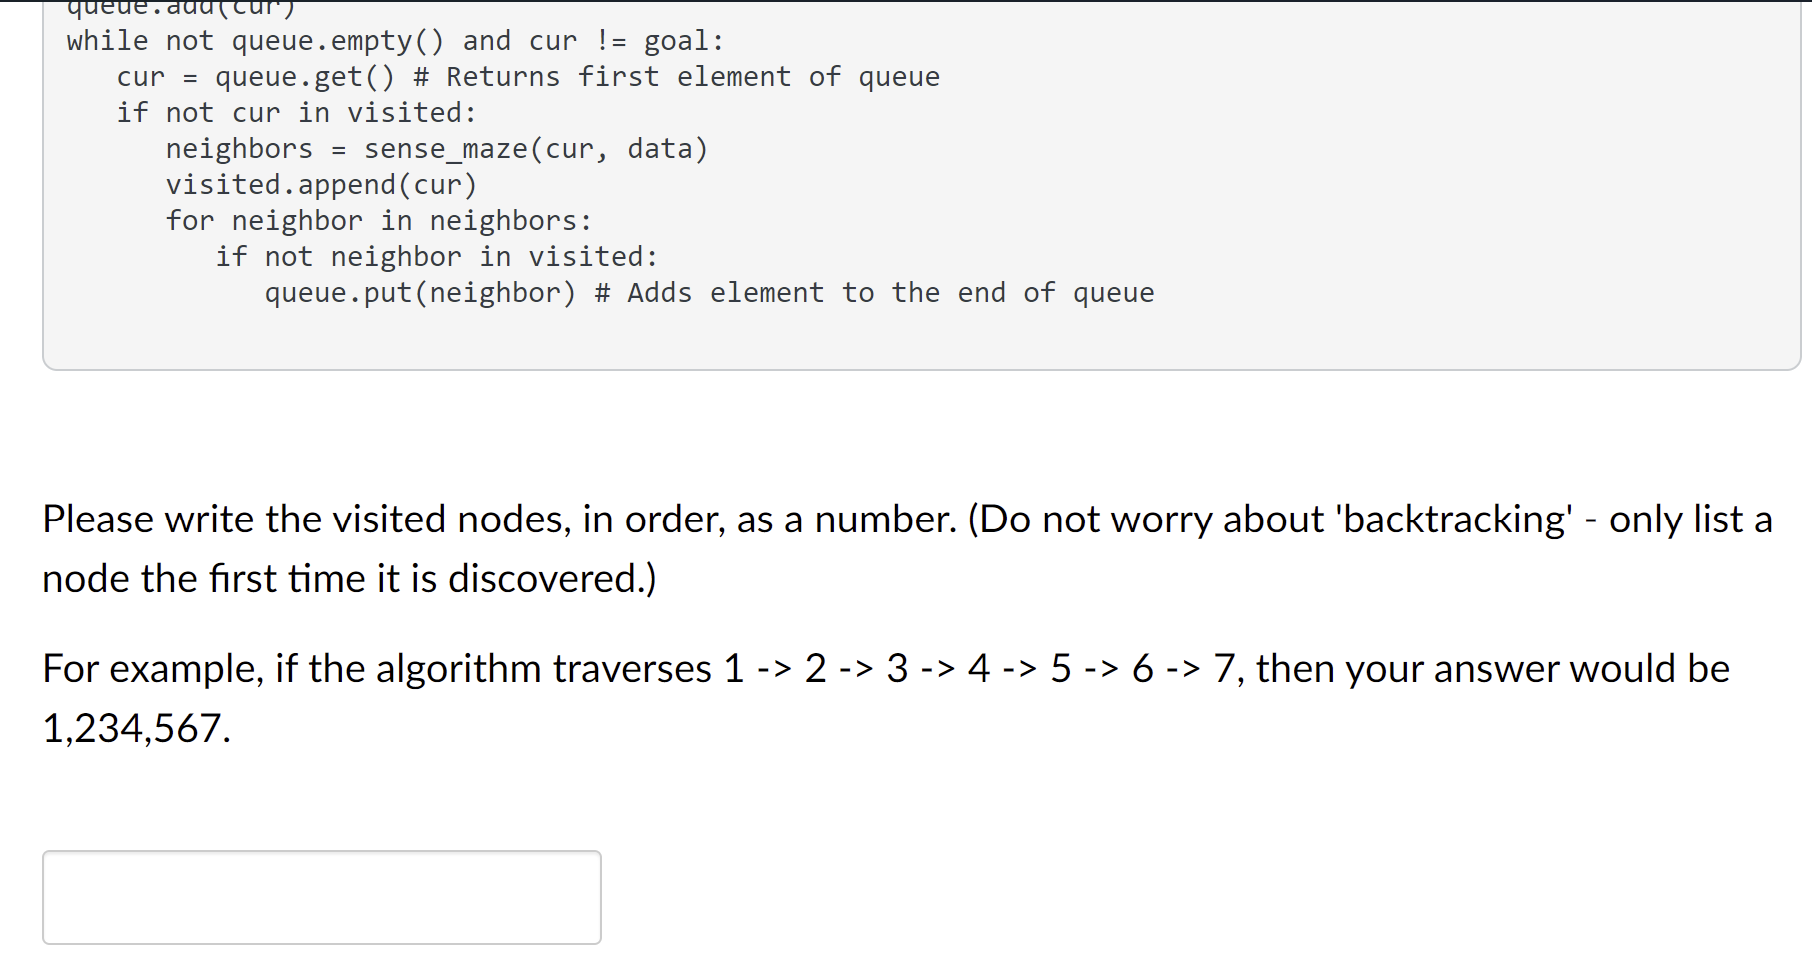
Task: Click inside the answer input field
Action: [320, 896]
